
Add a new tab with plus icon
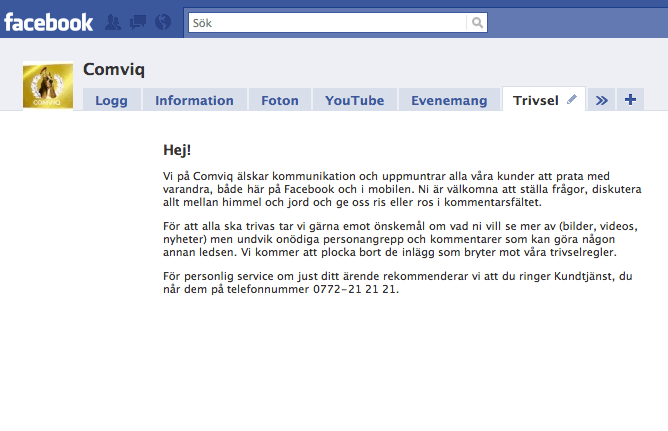pos(629,99)
